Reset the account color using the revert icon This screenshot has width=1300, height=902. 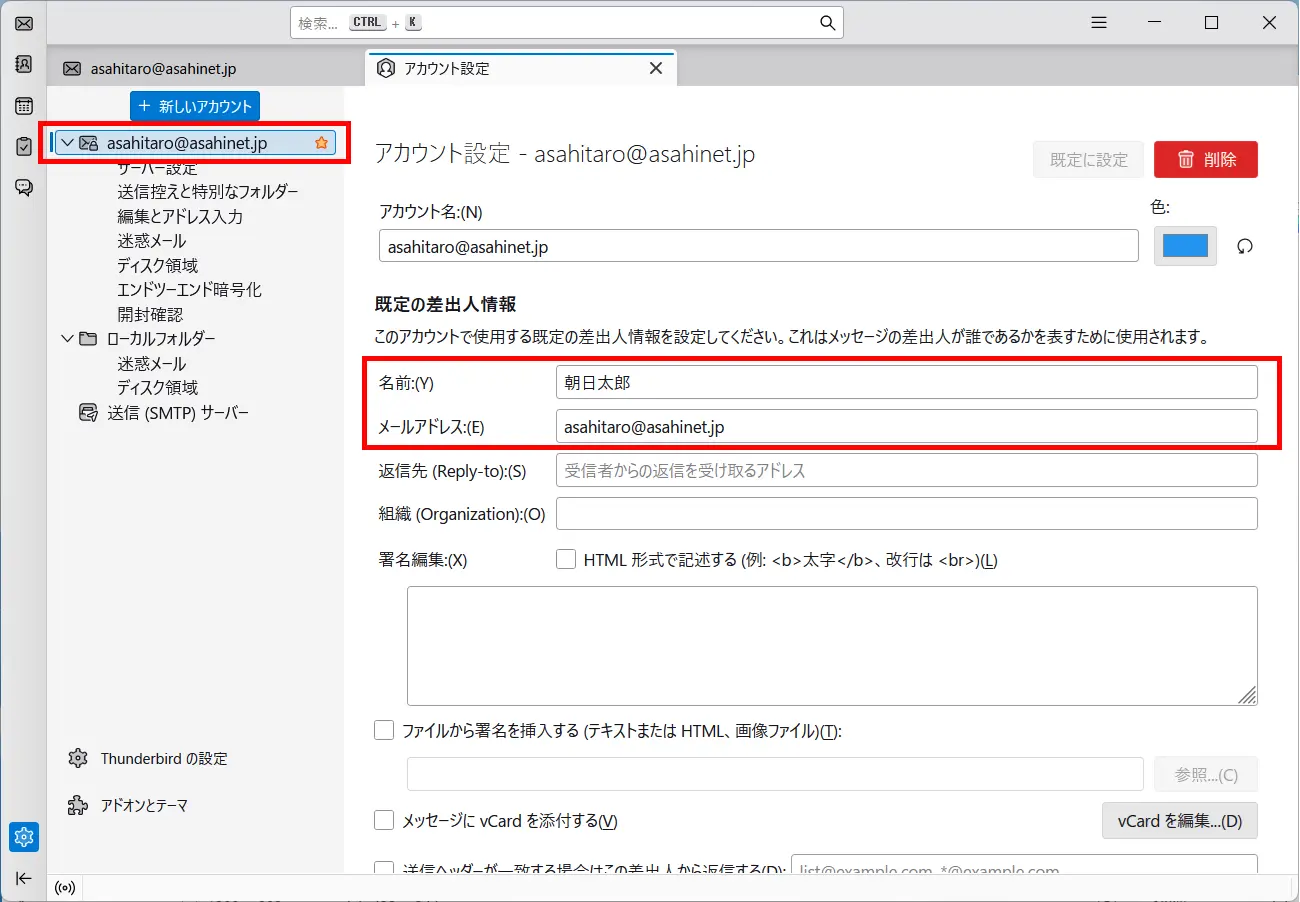pos(1244,246)
